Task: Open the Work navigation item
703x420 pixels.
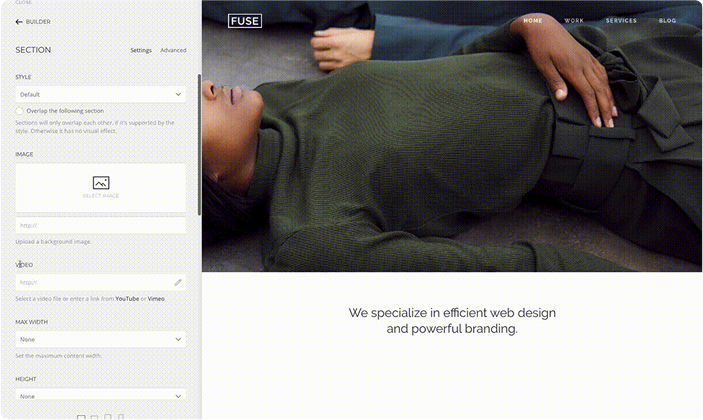Action: click(x=574, y=21)
